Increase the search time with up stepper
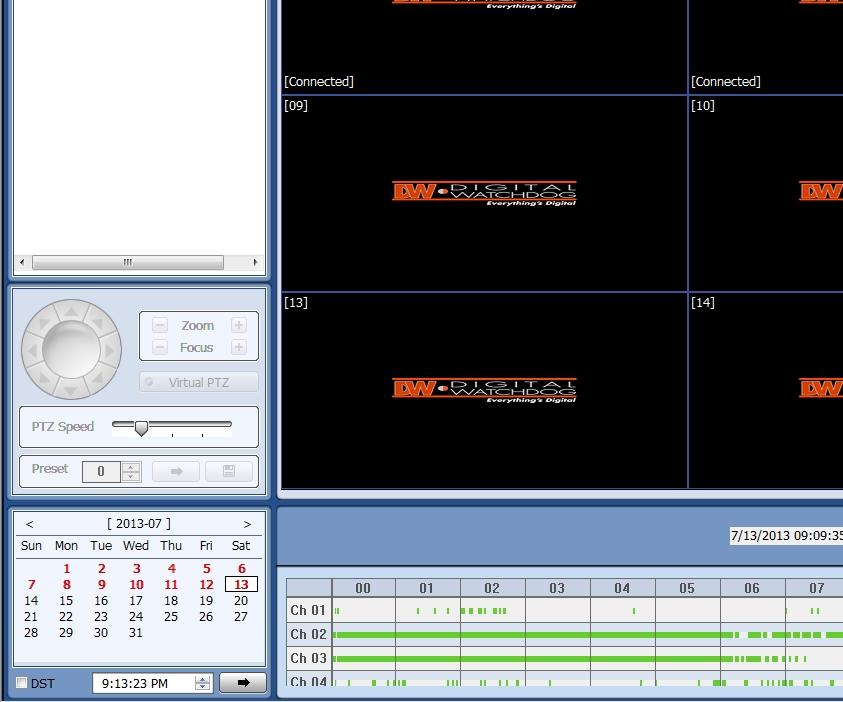This screenshot has height=702, width=843. (x=203, y=679)
